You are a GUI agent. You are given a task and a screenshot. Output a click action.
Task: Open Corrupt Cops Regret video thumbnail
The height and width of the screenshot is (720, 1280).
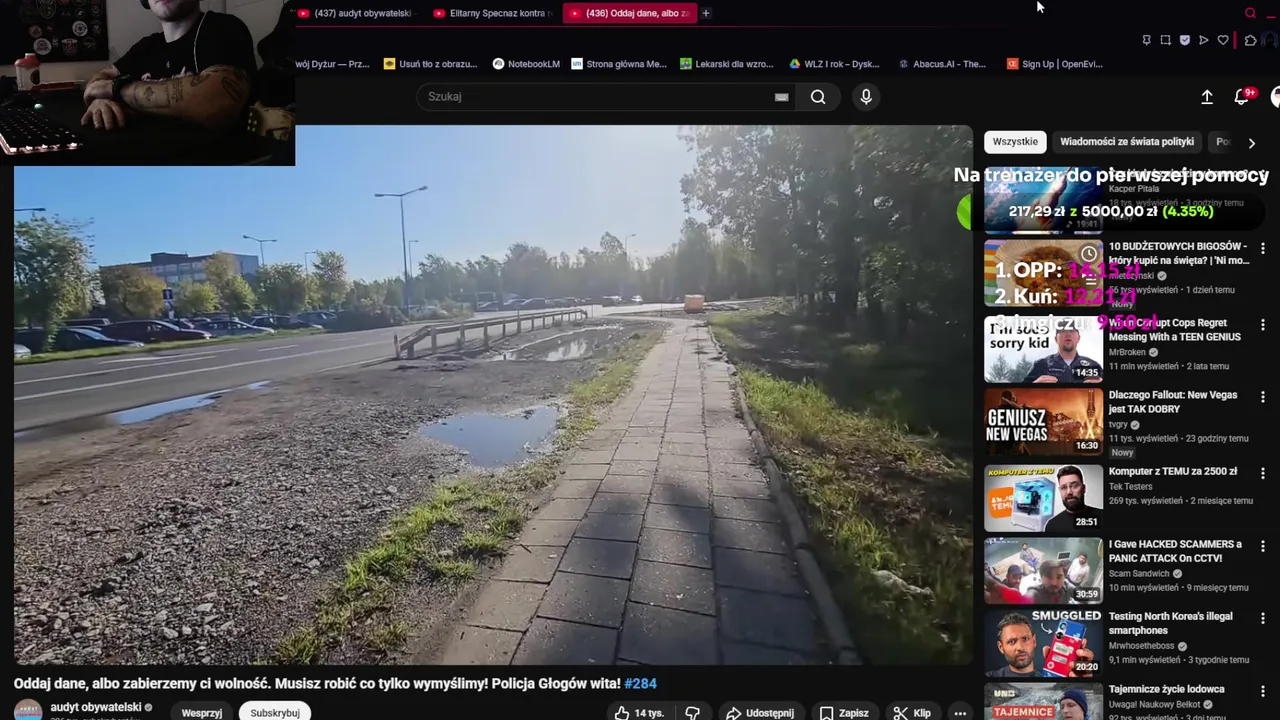click(x=1043, y=349)
